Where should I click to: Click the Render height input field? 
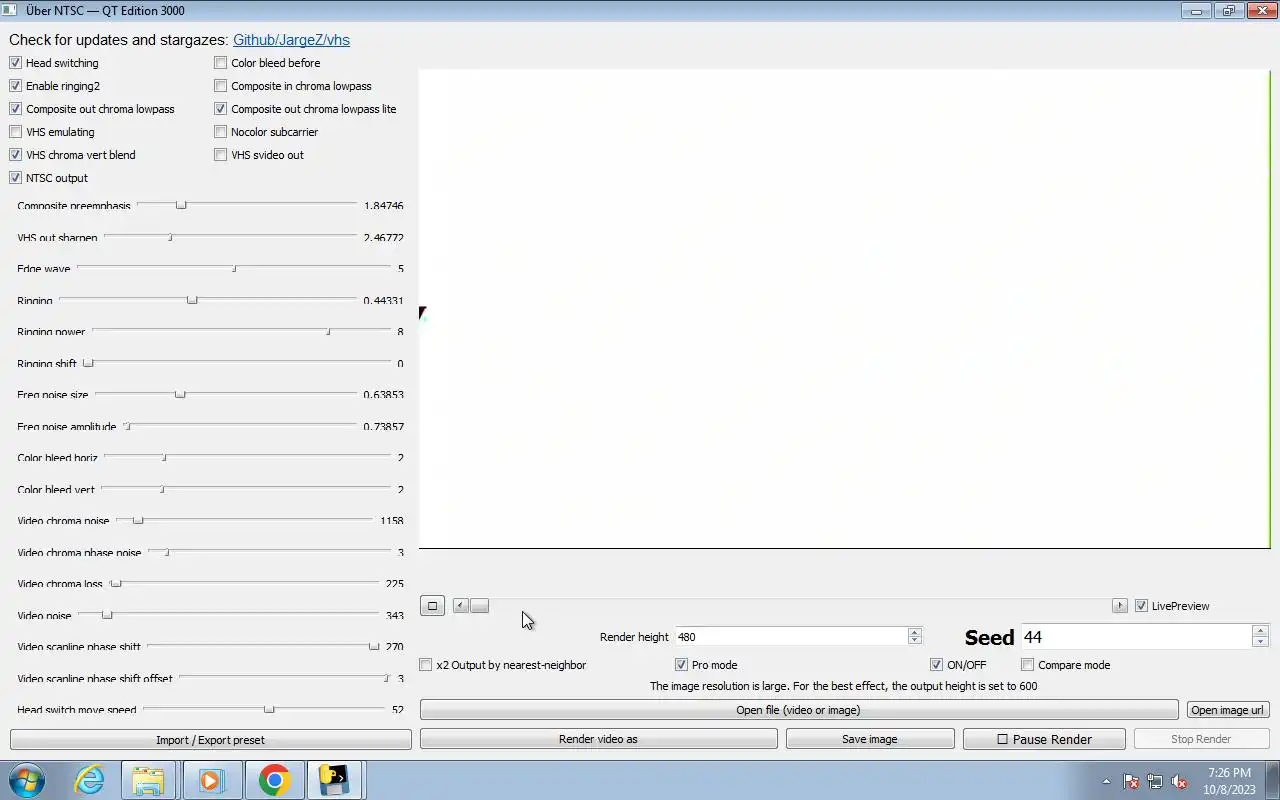(x=791, y=637)
